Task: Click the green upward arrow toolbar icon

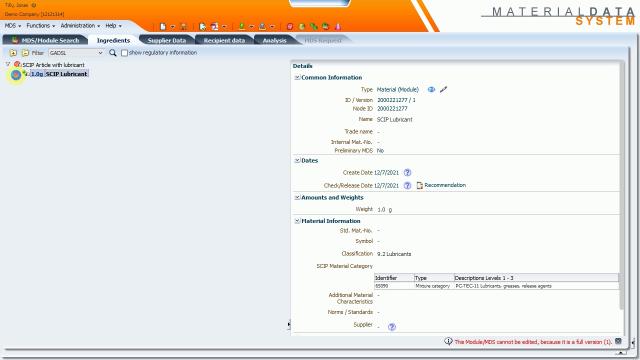Action: click(x=242, y=27)
